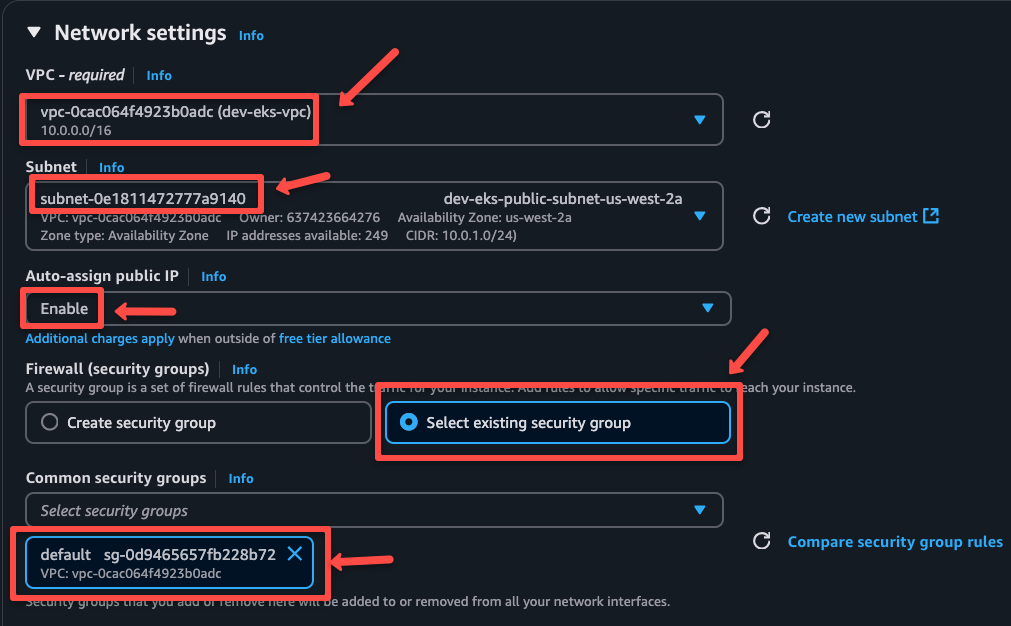Refresh the common security groups list
The width and height of the screenshot is (1011, 626).
coord(761,541)
